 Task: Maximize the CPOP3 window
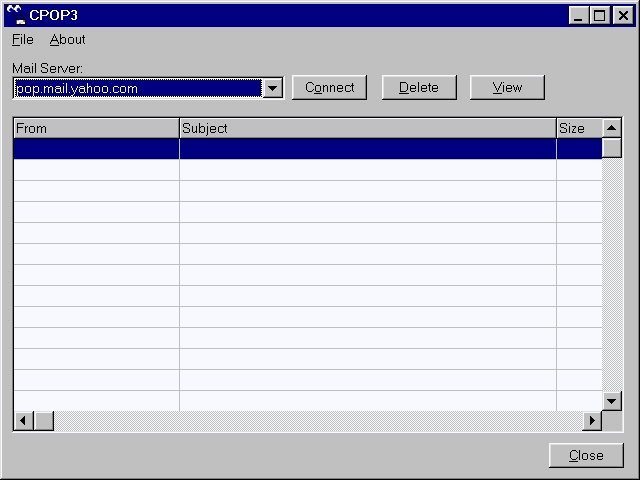(599, 15)
